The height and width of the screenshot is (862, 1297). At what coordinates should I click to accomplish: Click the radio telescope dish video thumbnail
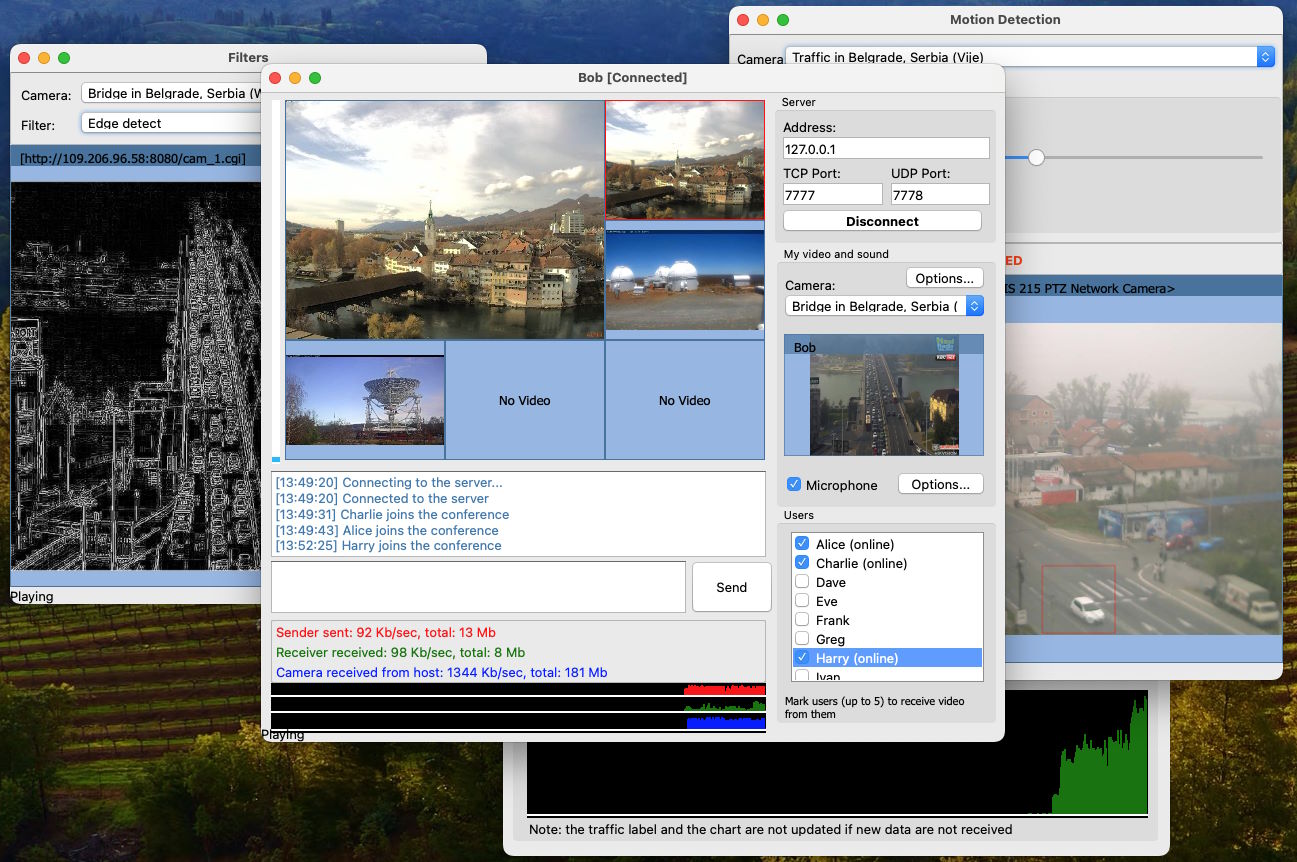(364, 400)
